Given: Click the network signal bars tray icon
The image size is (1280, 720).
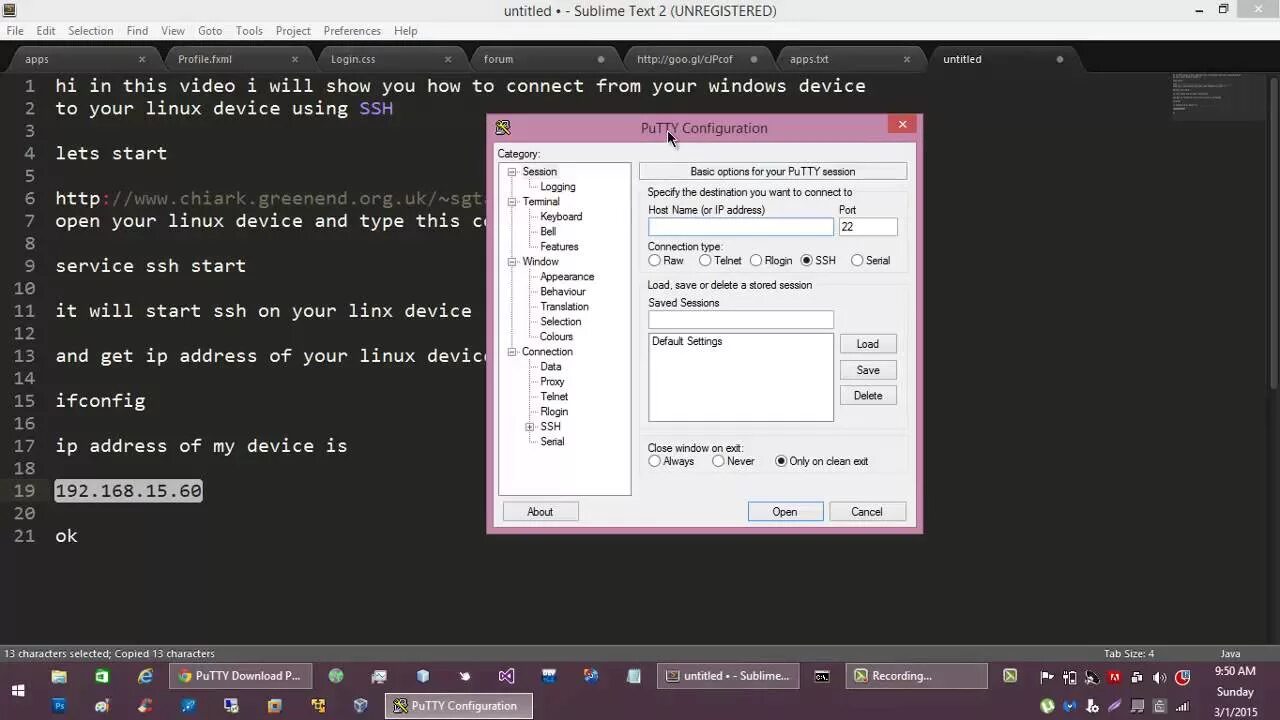Looking at the screenshot, I should 1182,706.
